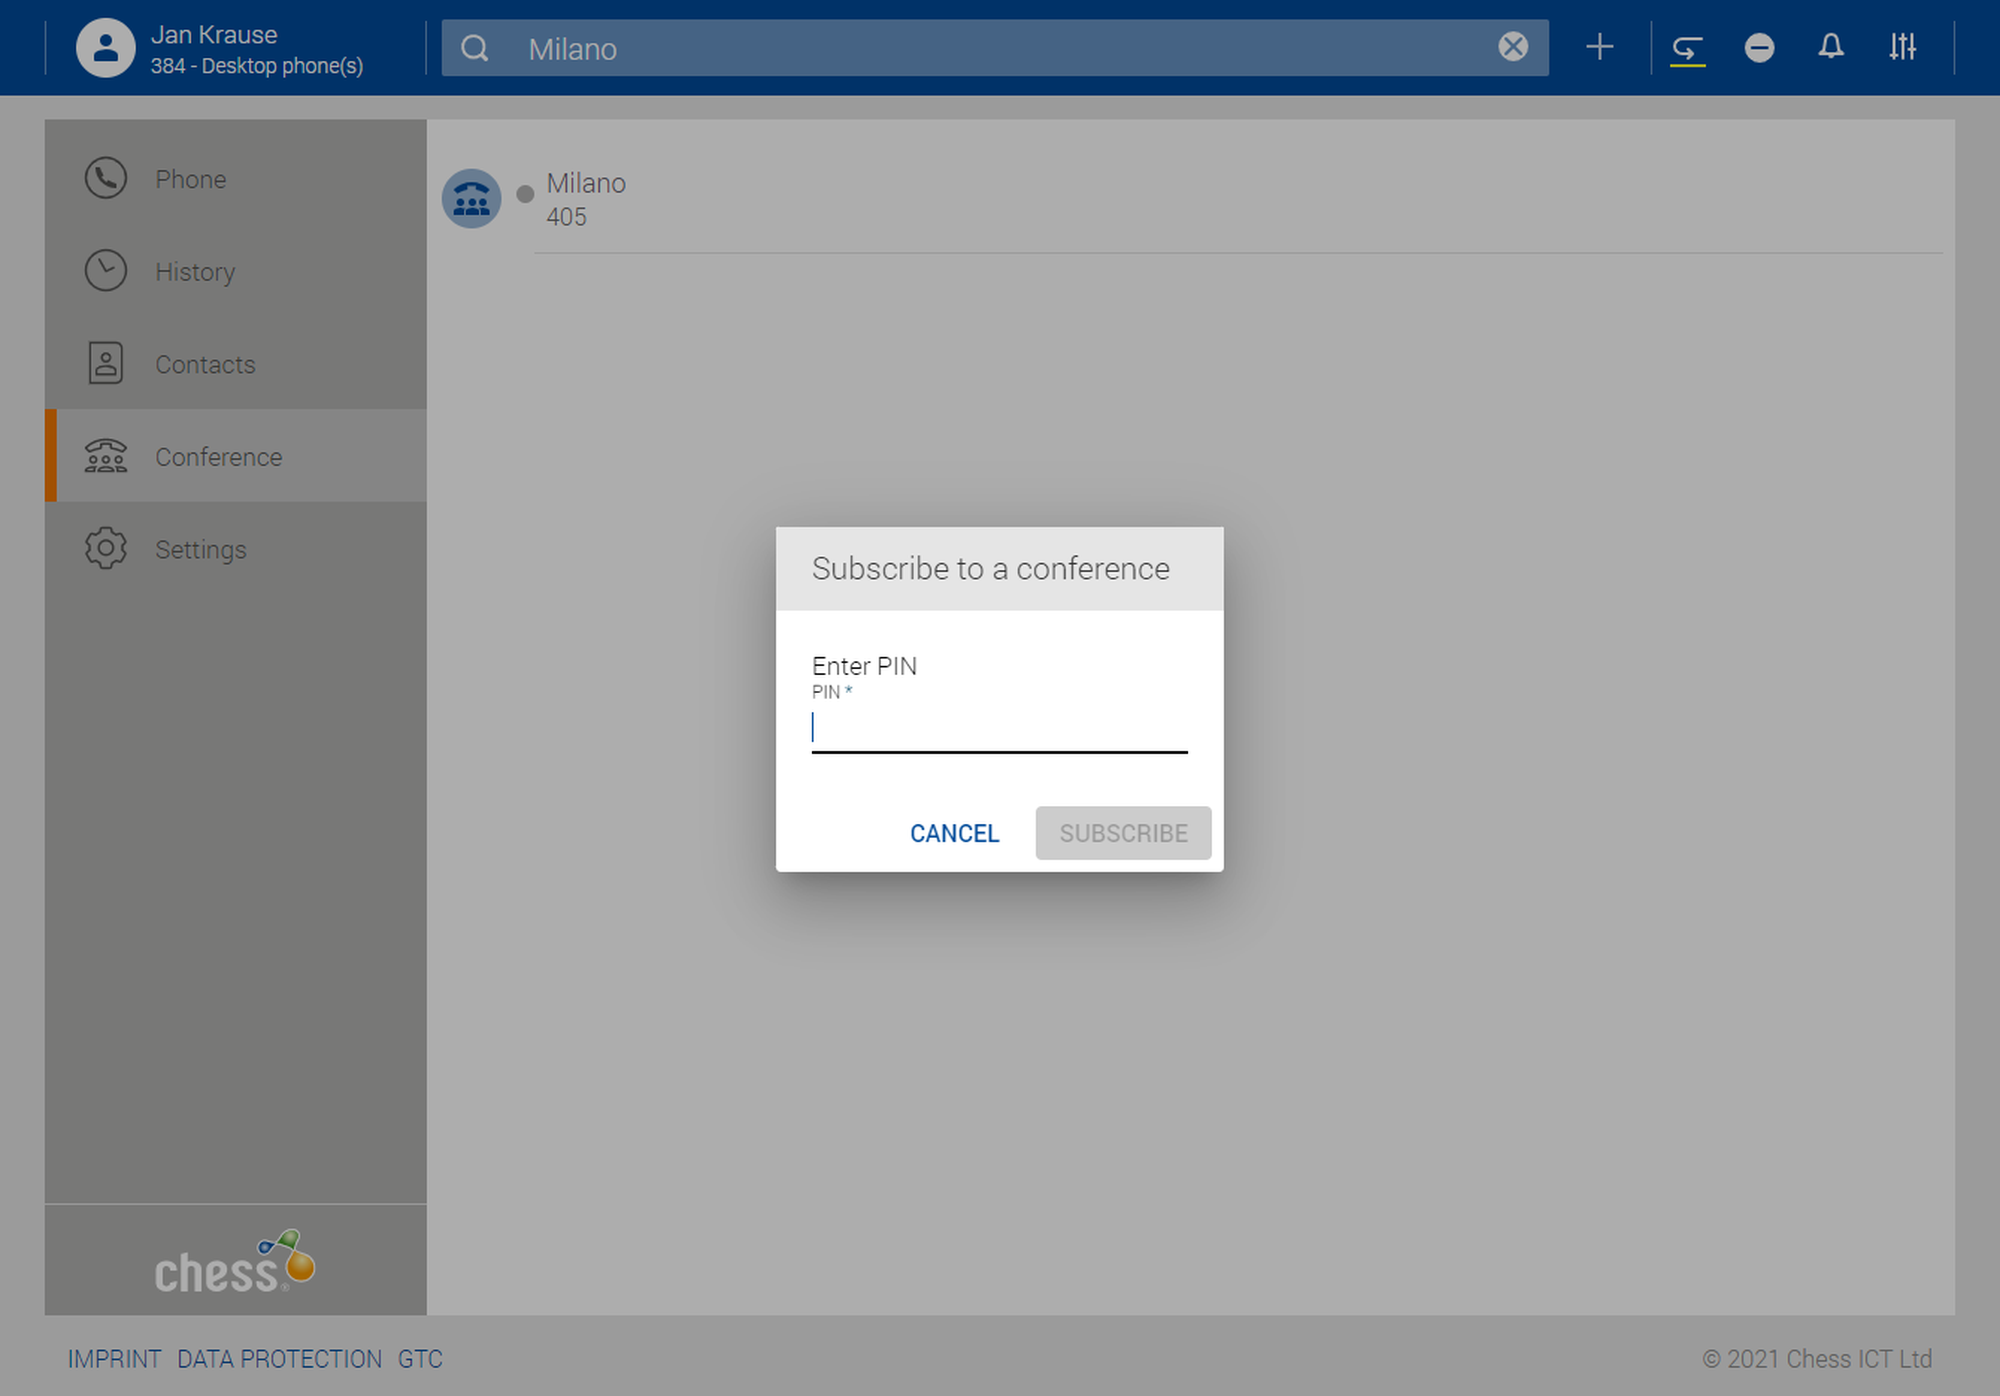Click inside the PIN input field

[998, 729]
